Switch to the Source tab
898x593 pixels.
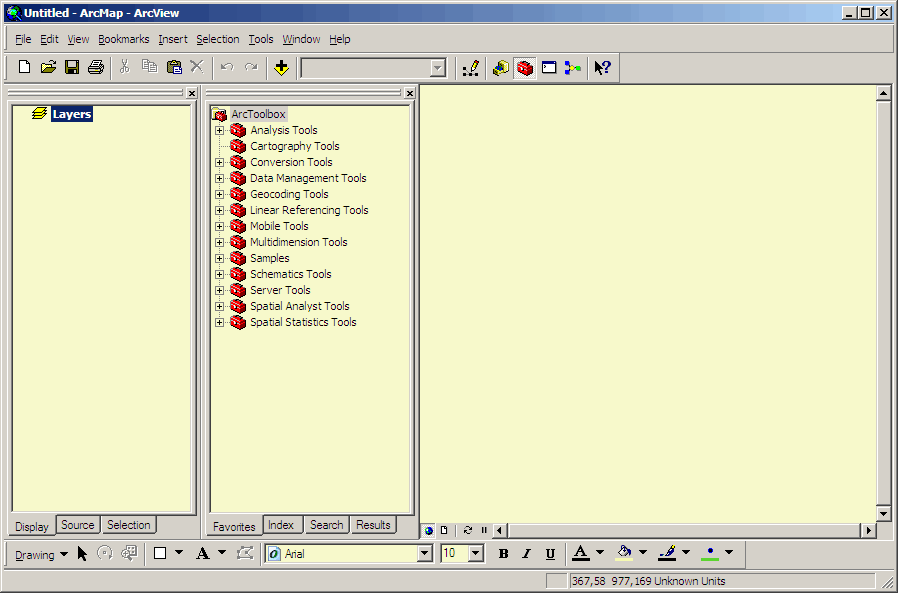click(x=77, y=525)
